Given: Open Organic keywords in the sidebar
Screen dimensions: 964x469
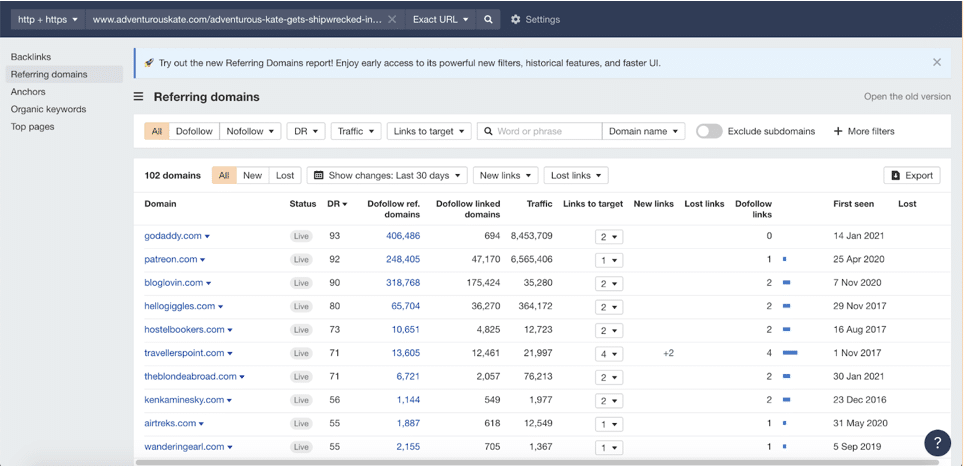Looking at the screenshot, I should pyautogui.click(x=48, y=109).
